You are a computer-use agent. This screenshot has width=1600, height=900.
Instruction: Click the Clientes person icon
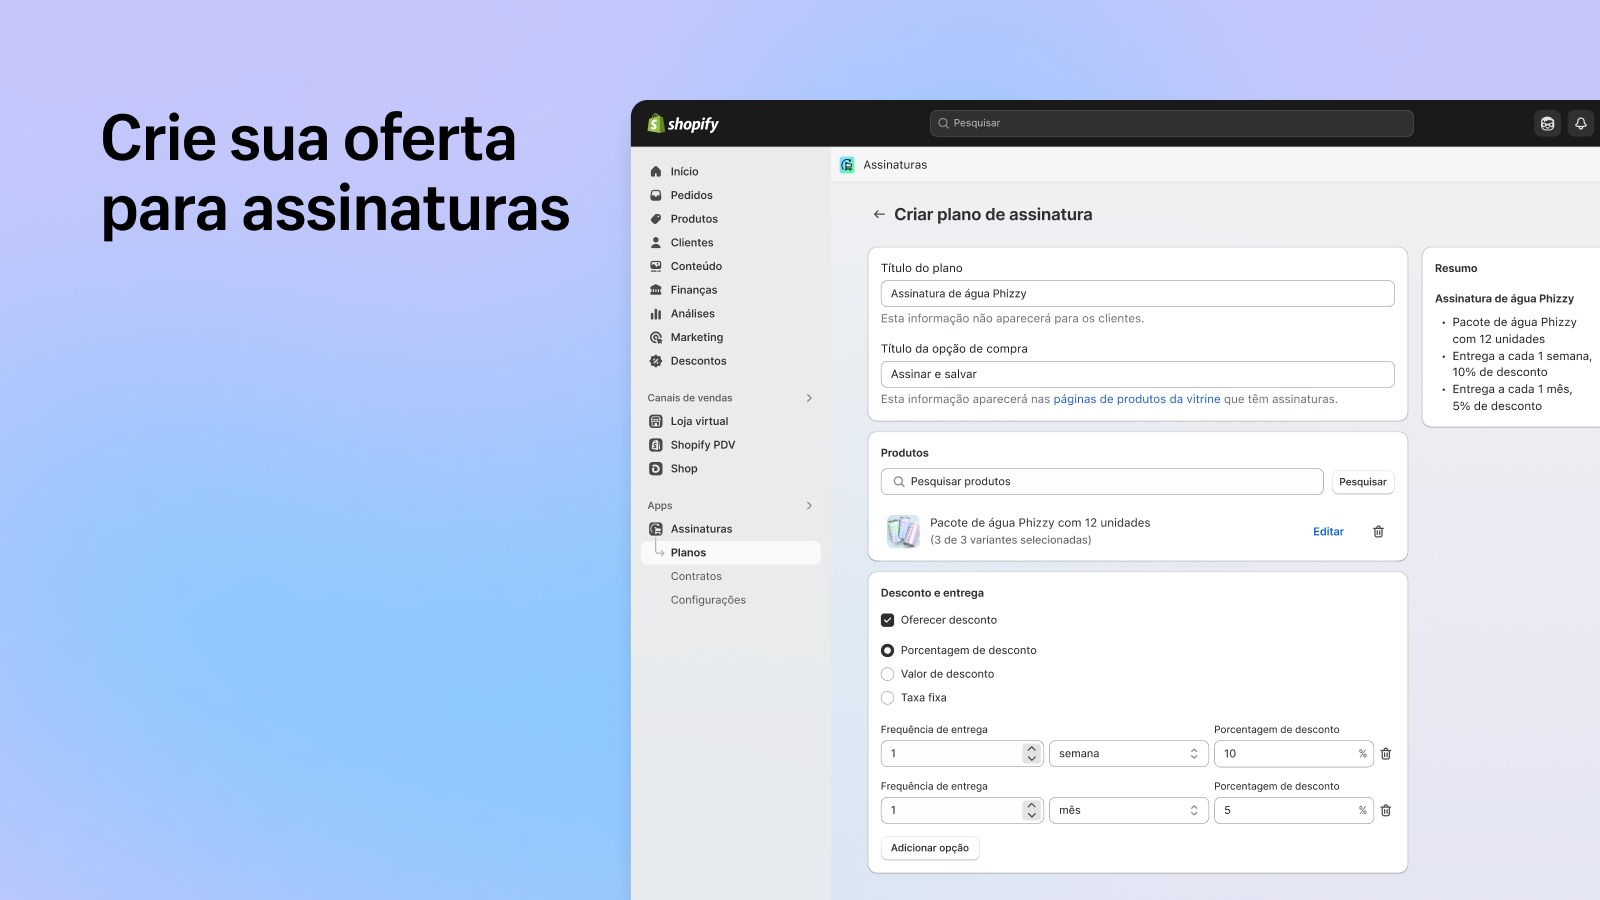[656, 243]
